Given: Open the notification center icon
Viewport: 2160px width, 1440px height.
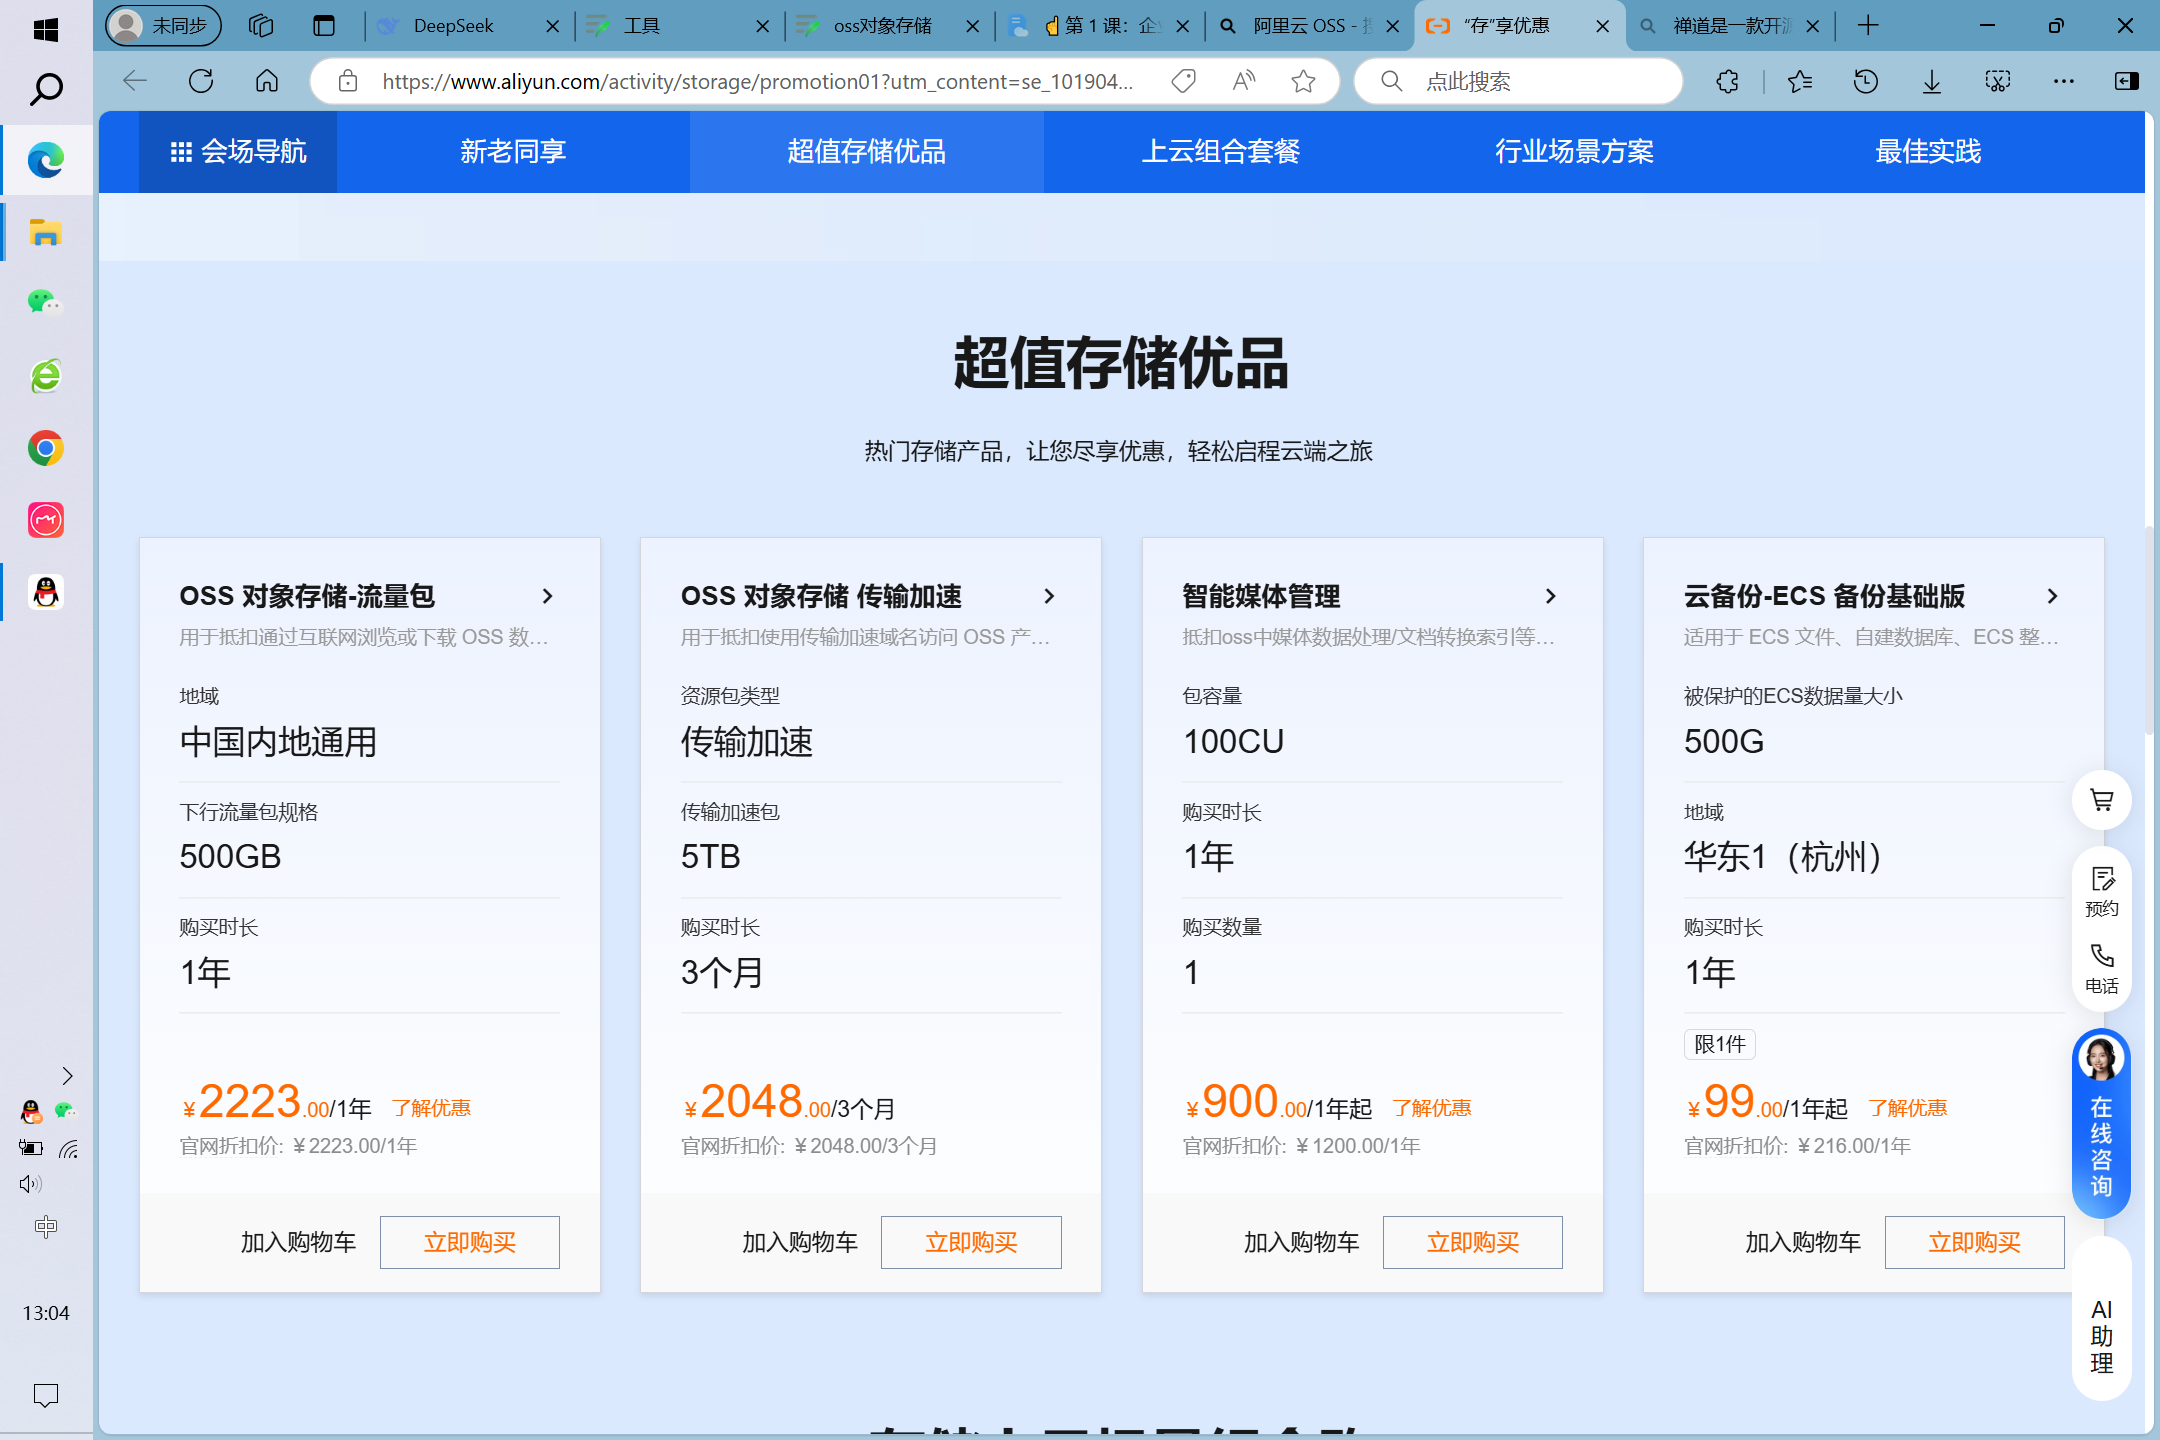Looking at the screenshot, I should [46, 1395].
